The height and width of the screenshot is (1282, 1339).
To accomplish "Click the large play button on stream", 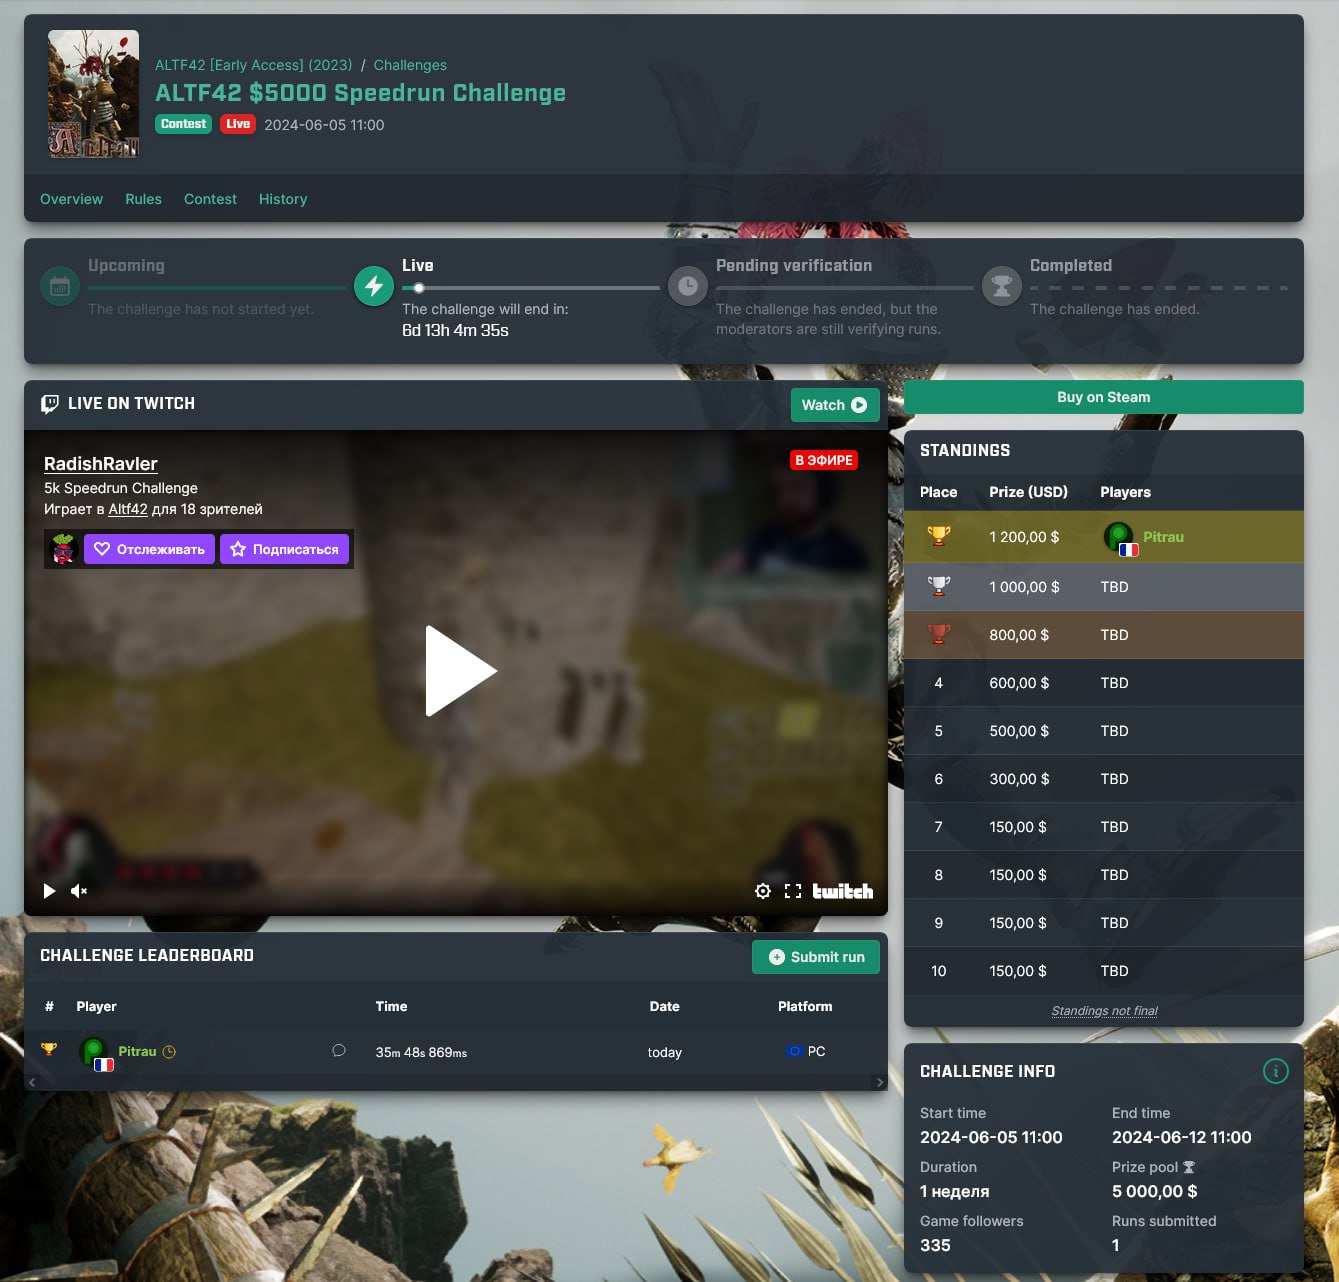I will point(459,671).
